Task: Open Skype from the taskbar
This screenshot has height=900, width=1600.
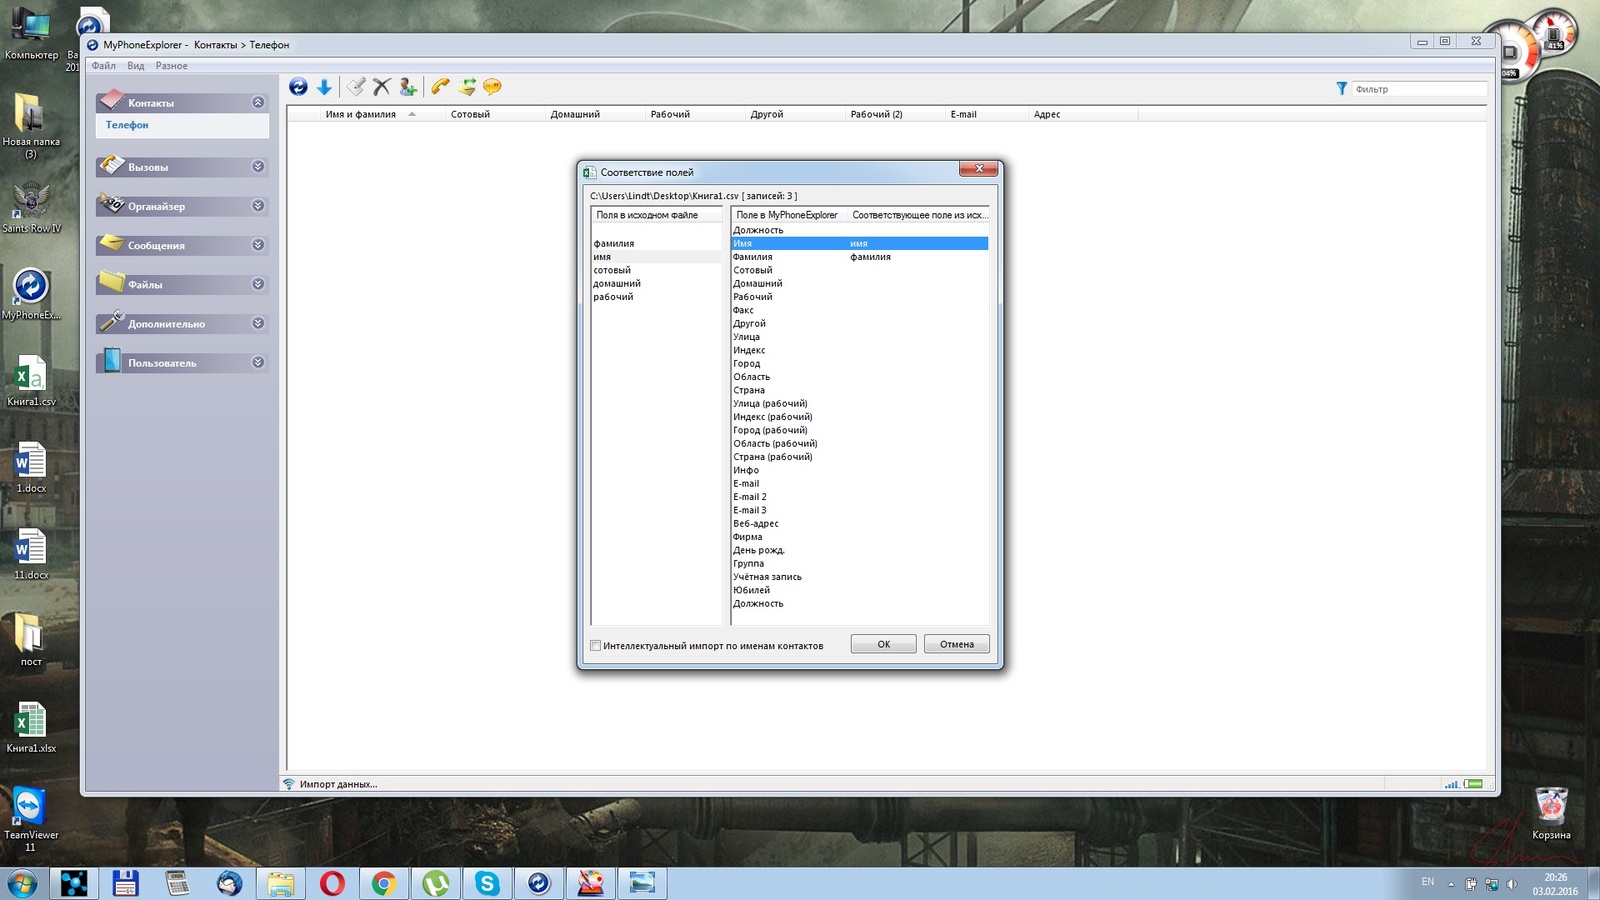Action: [487, 883]
